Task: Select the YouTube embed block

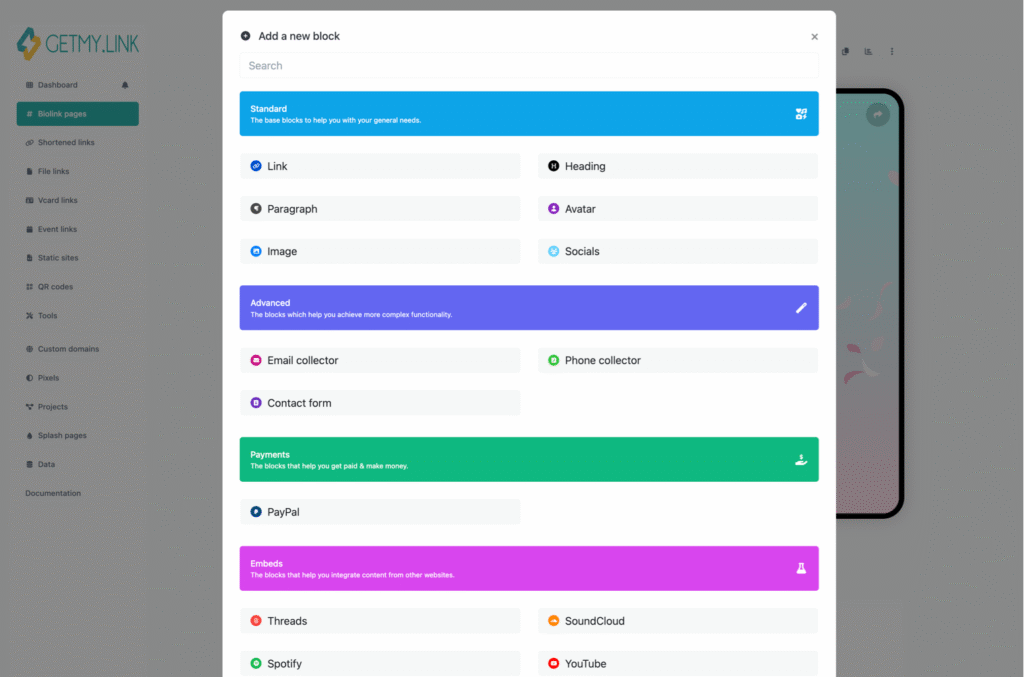Action: 677,664
